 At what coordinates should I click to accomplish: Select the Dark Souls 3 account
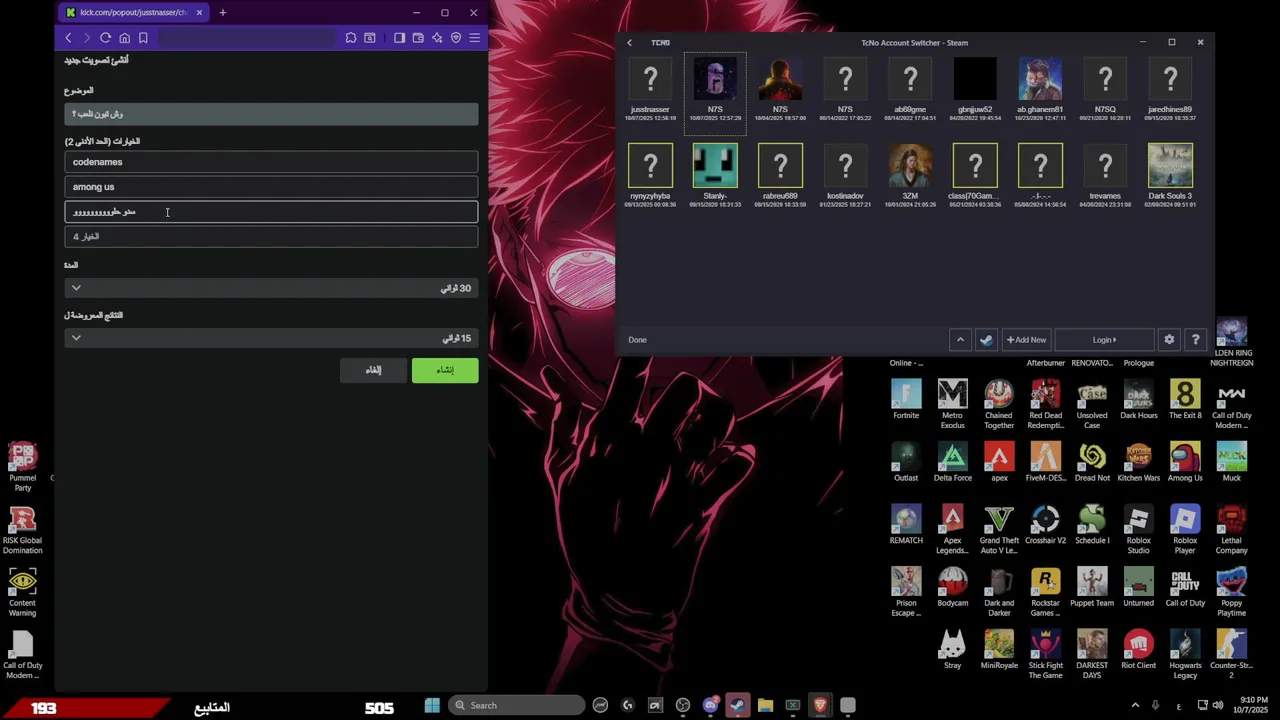click(x=1170, y=175)
